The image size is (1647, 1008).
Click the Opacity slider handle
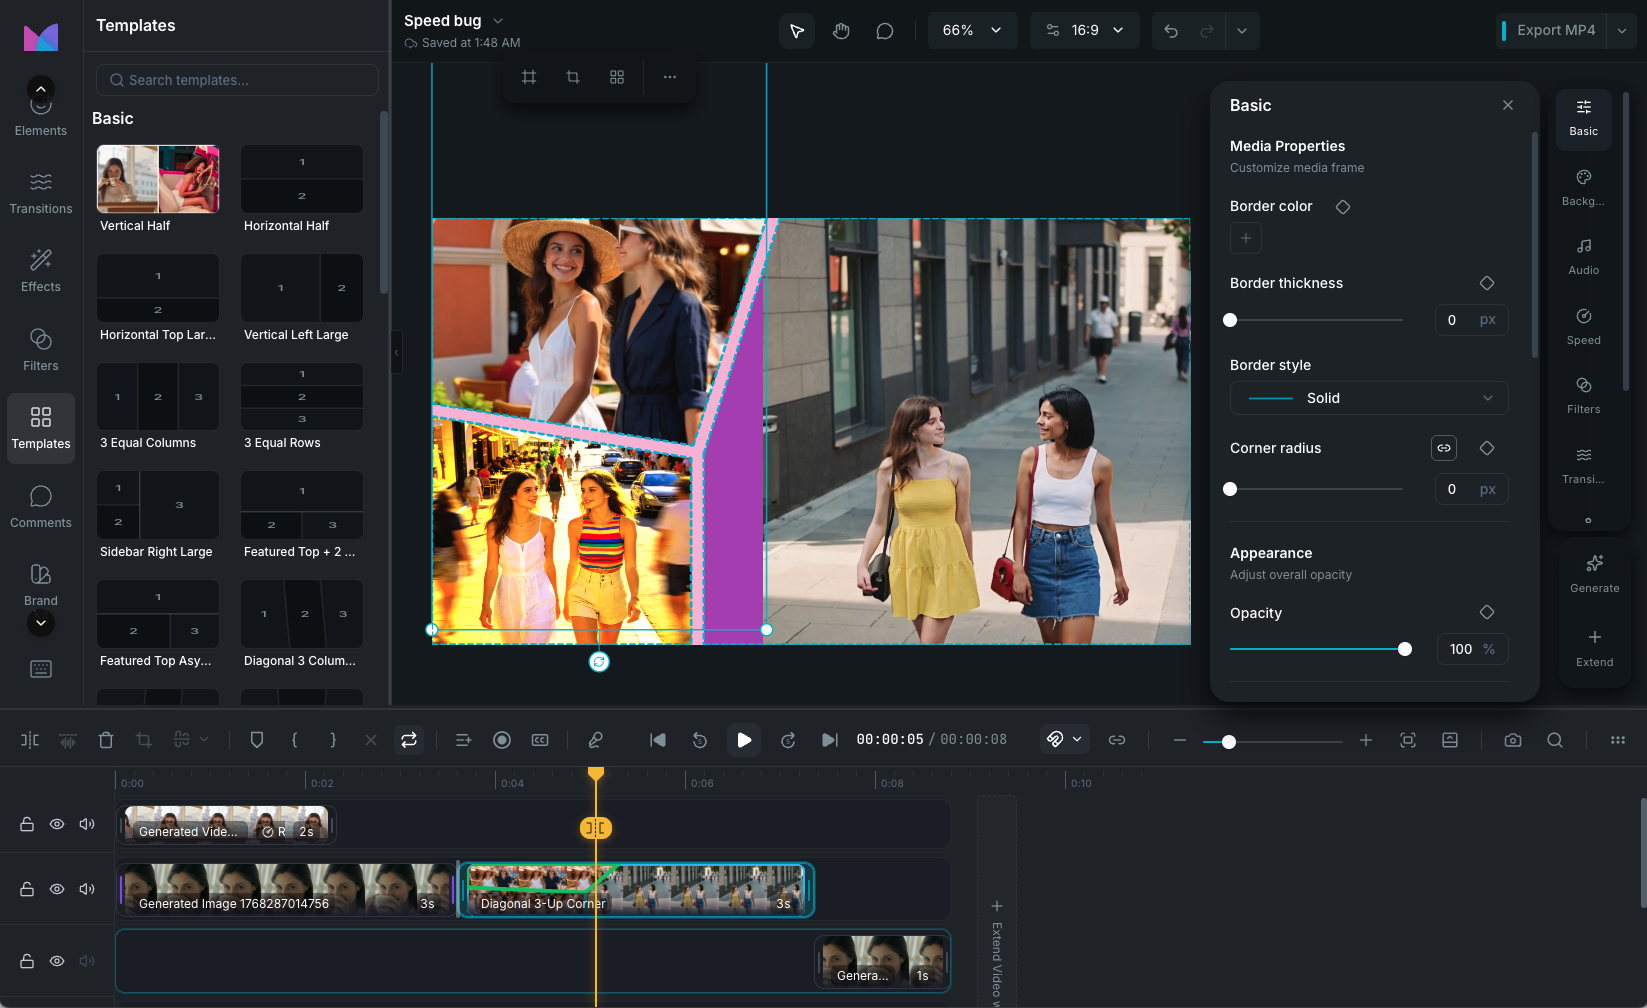pos(1405,649)
